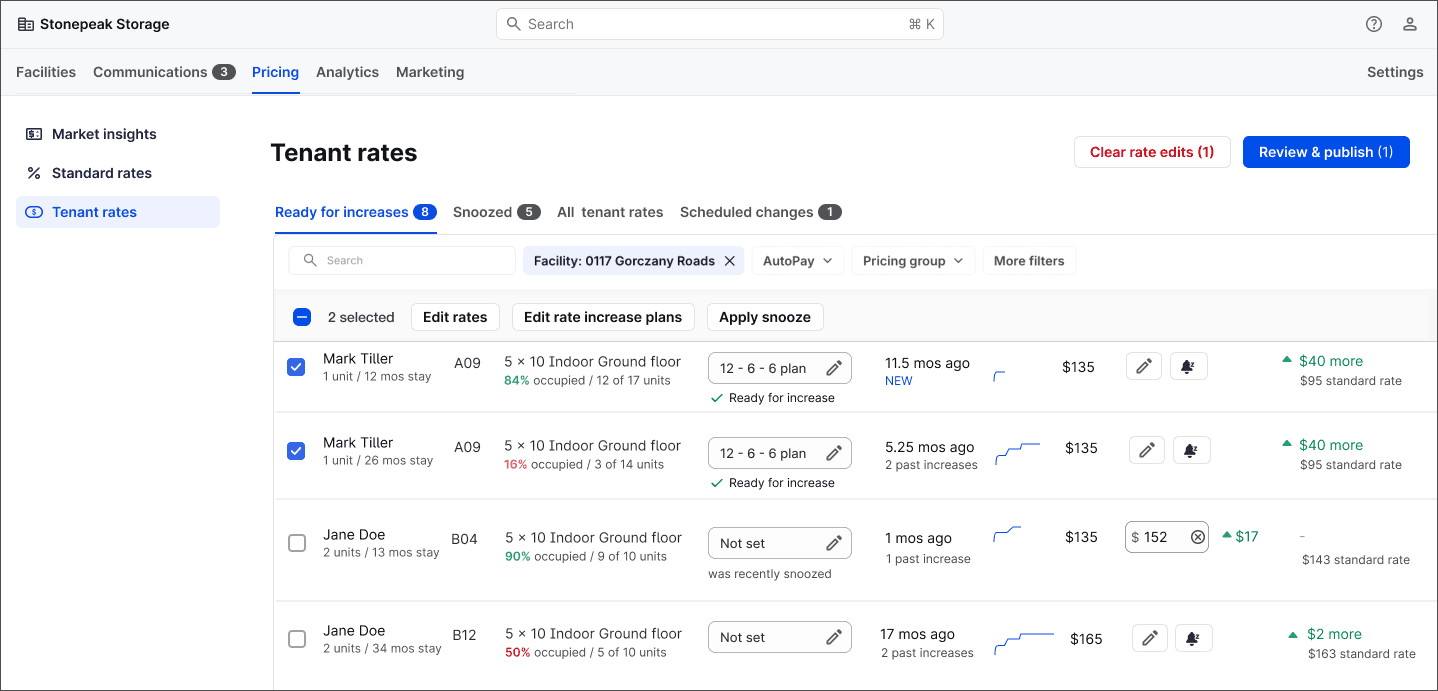Click the Review & publish button
The image size is (1438, 691).
(1325, 152)
